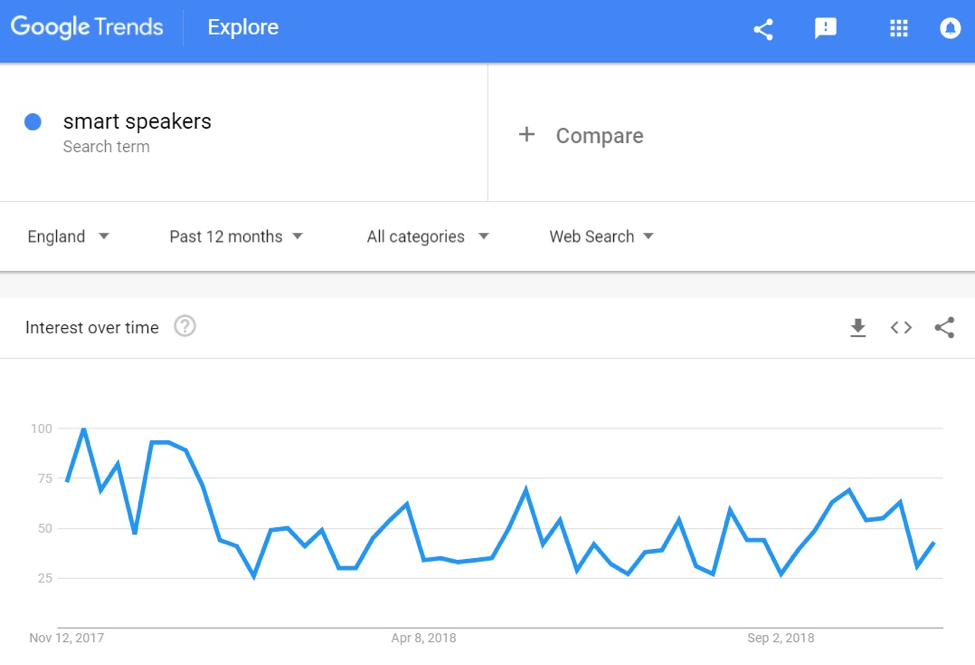Click the help icon beside Interest over time
The image size is (975, 665).
(x=185, y=326)
